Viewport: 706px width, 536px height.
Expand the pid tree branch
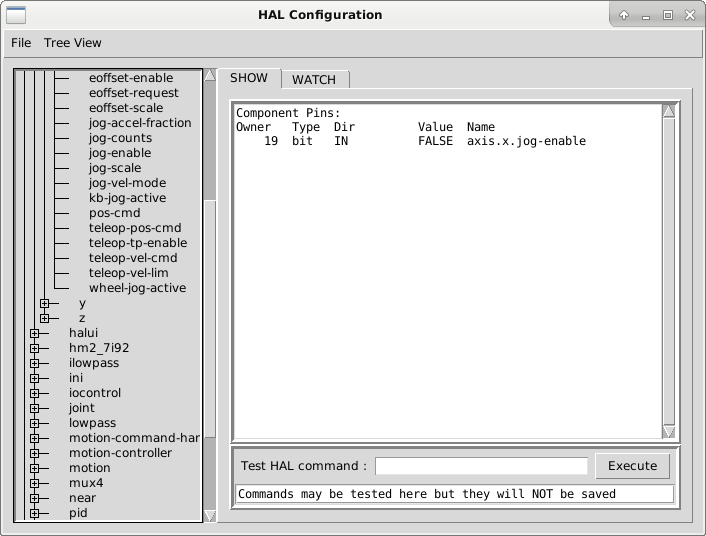[x=34, y=513]
